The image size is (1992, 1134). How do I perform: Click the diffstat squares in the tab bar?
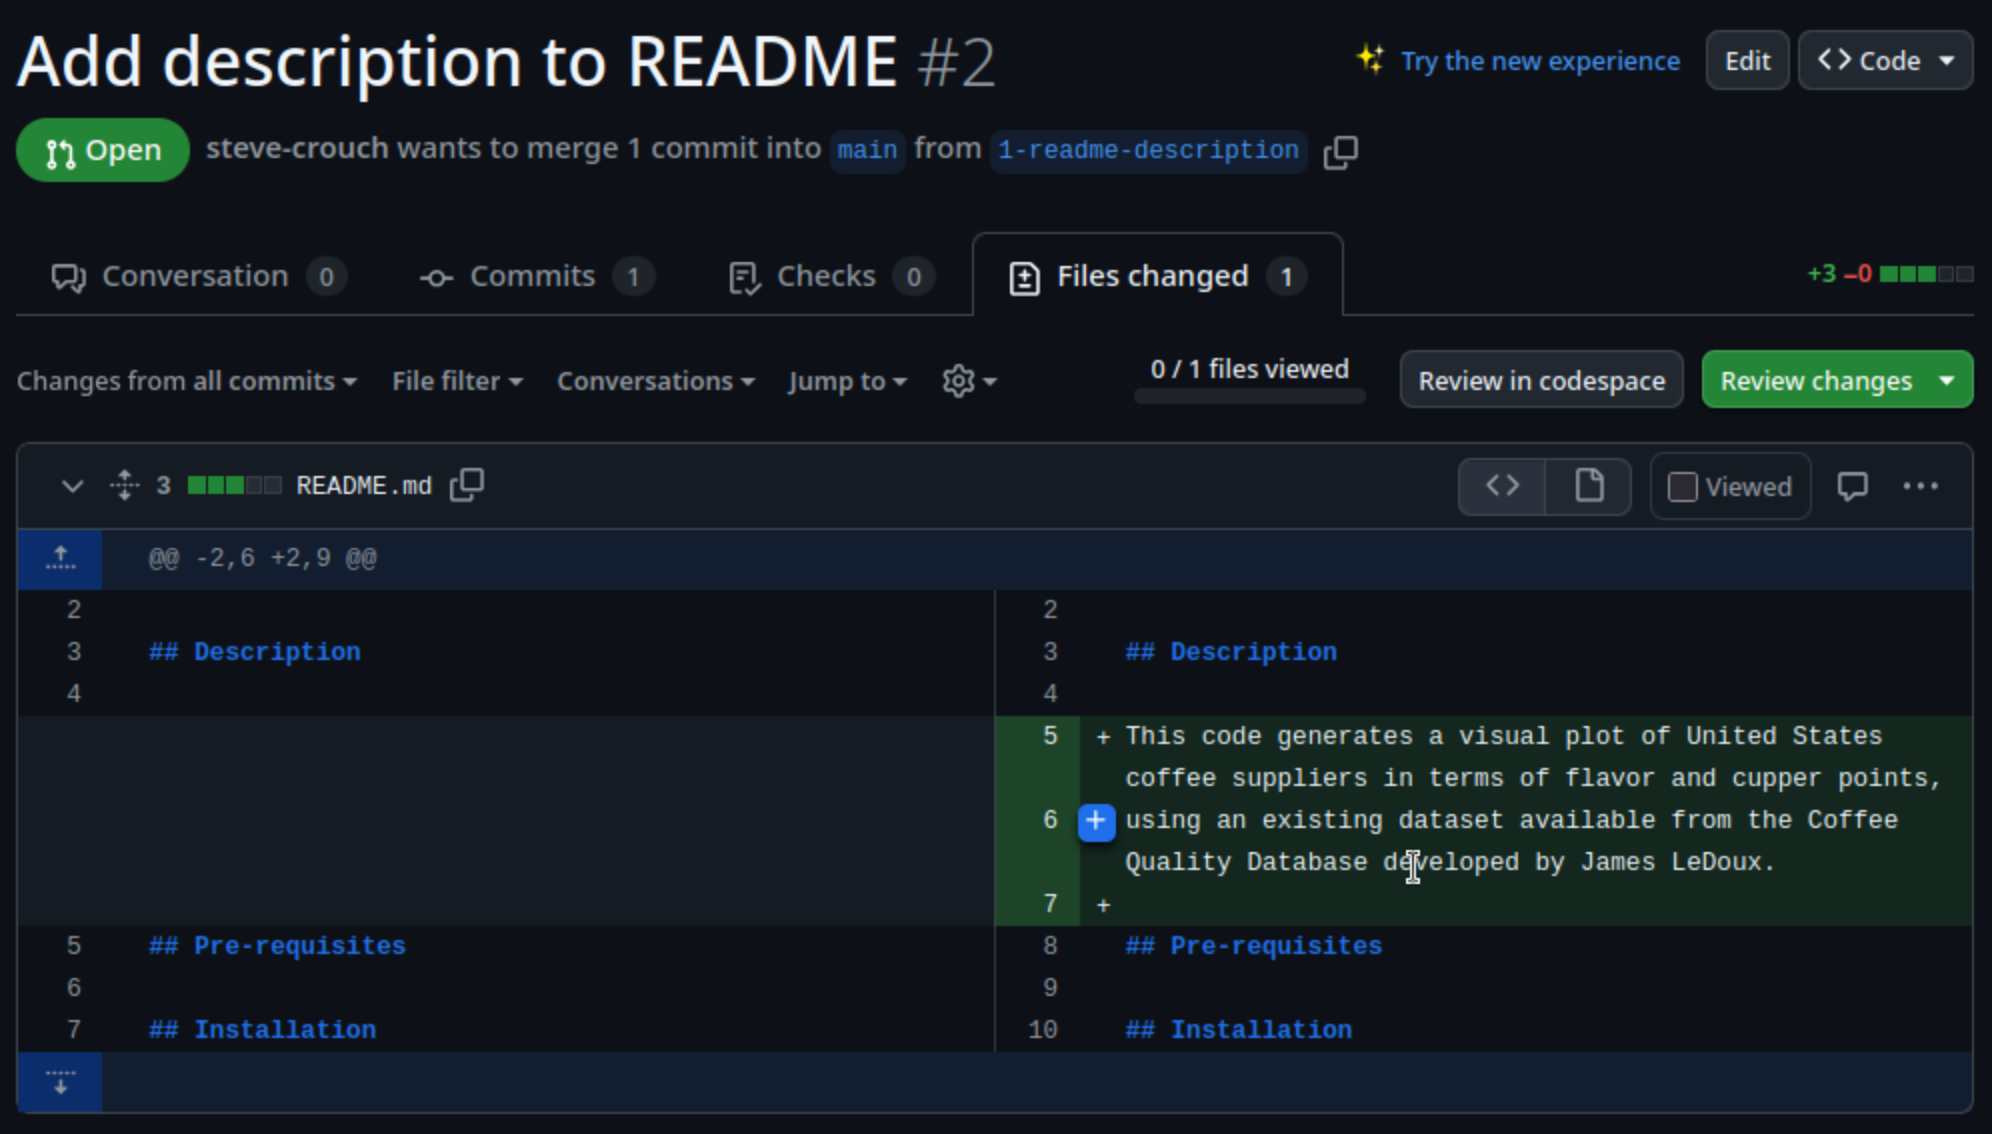point(1926,274)
